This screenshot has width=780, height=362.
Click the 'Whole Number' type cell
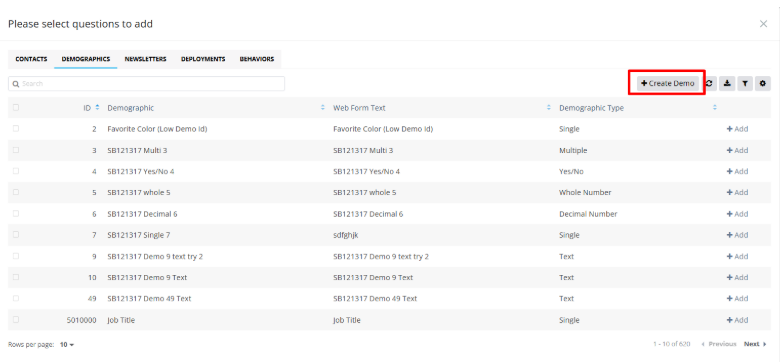[585, 192]
